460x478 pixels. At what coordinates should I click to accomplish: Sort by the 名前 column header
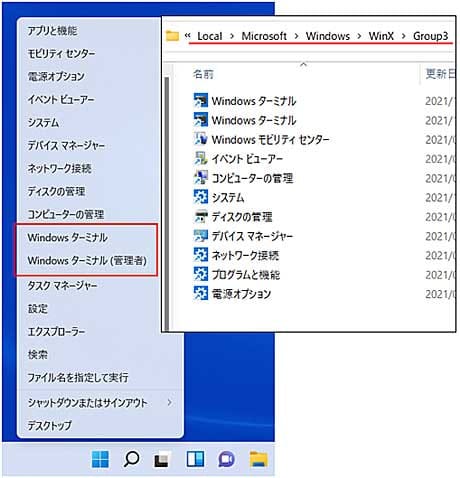203,74
